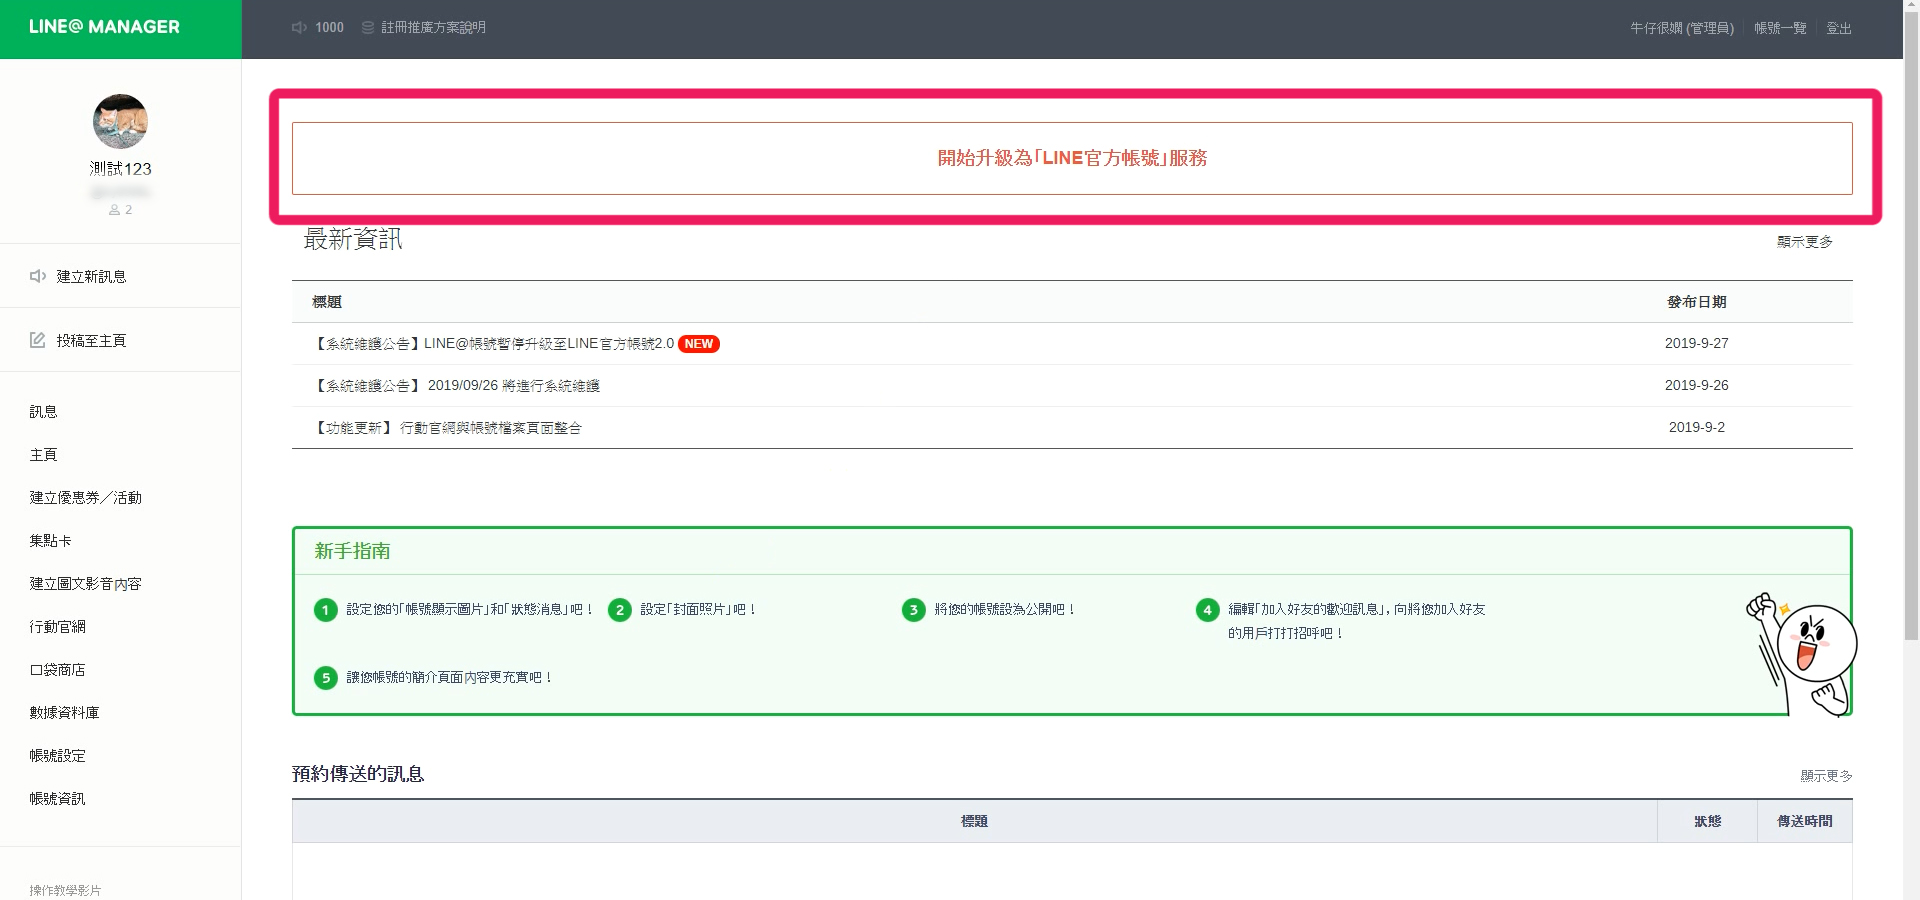
Task: Click the 1000 message count
Action: pos(329,28)
